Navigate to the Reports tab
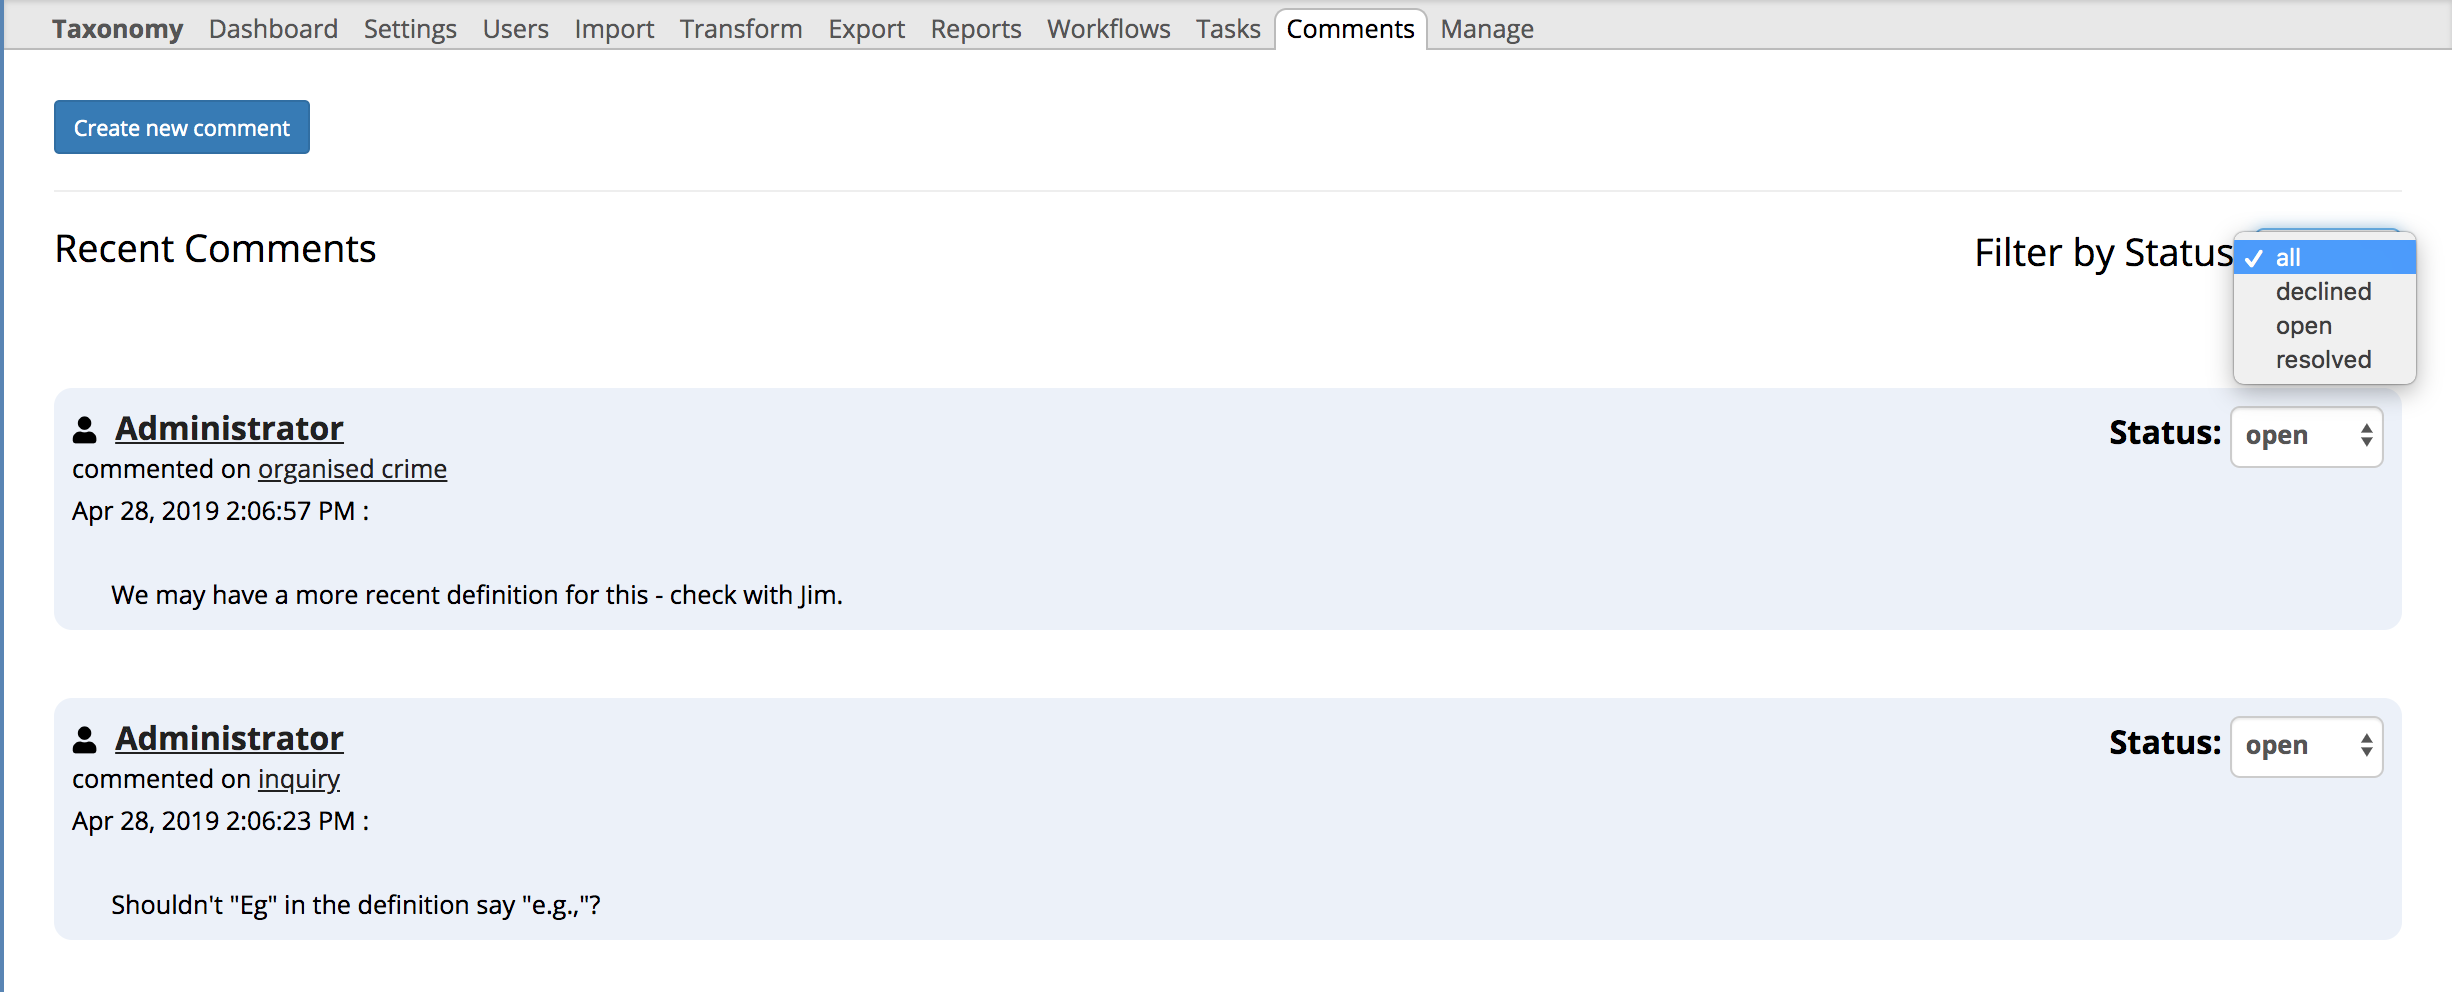 pos(975,29)
